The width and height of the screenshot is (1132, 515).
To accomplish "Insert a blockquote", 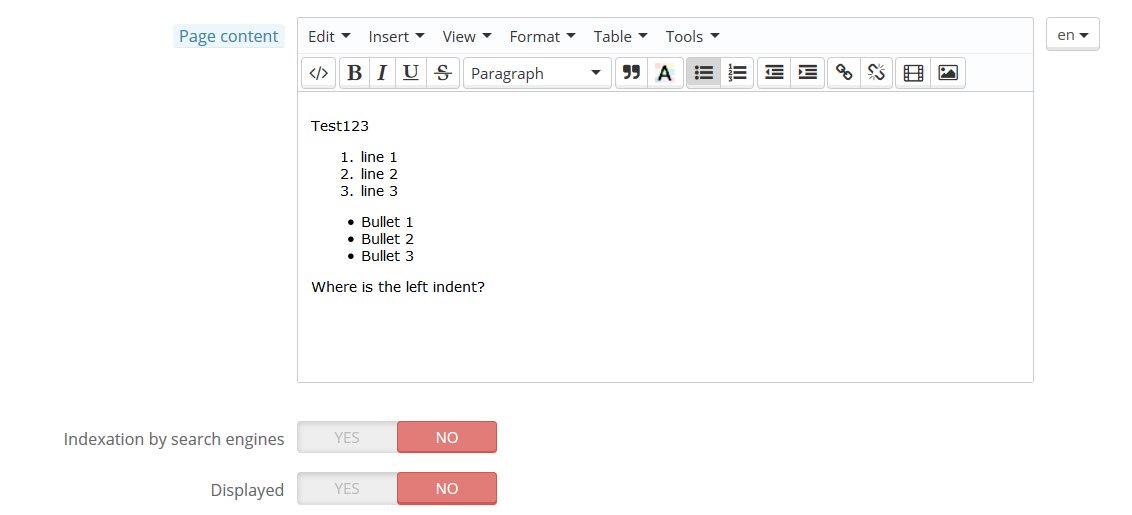I will (631, 73).
